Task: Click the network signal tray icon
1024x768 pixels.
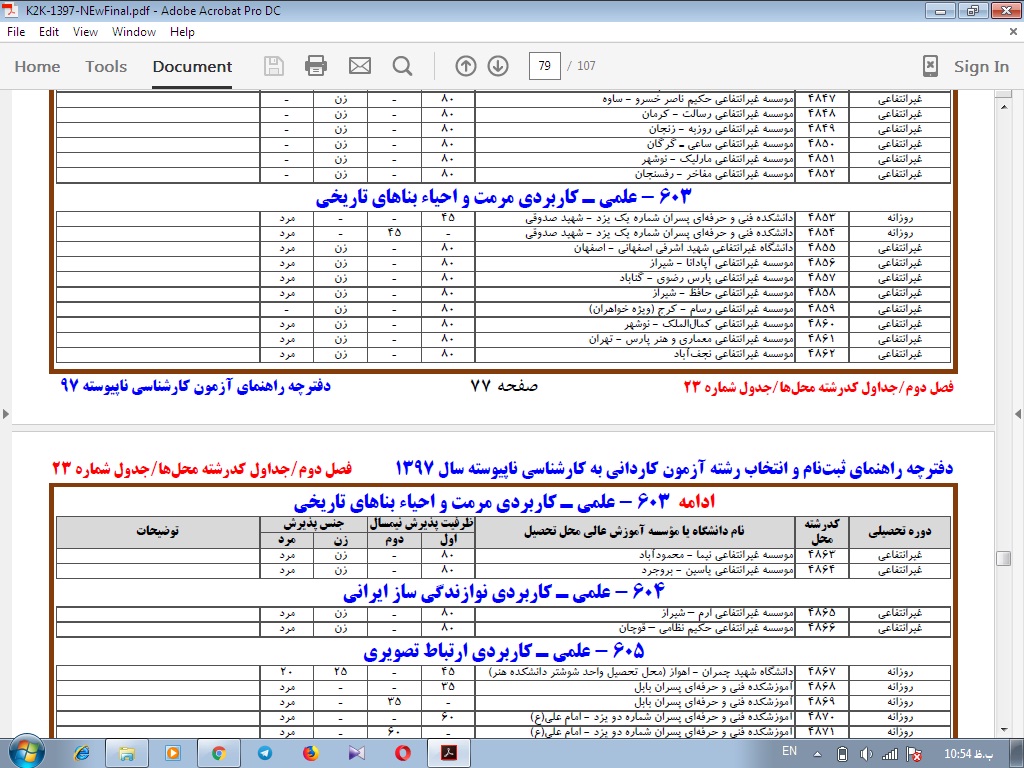Action: pos(889,754)
